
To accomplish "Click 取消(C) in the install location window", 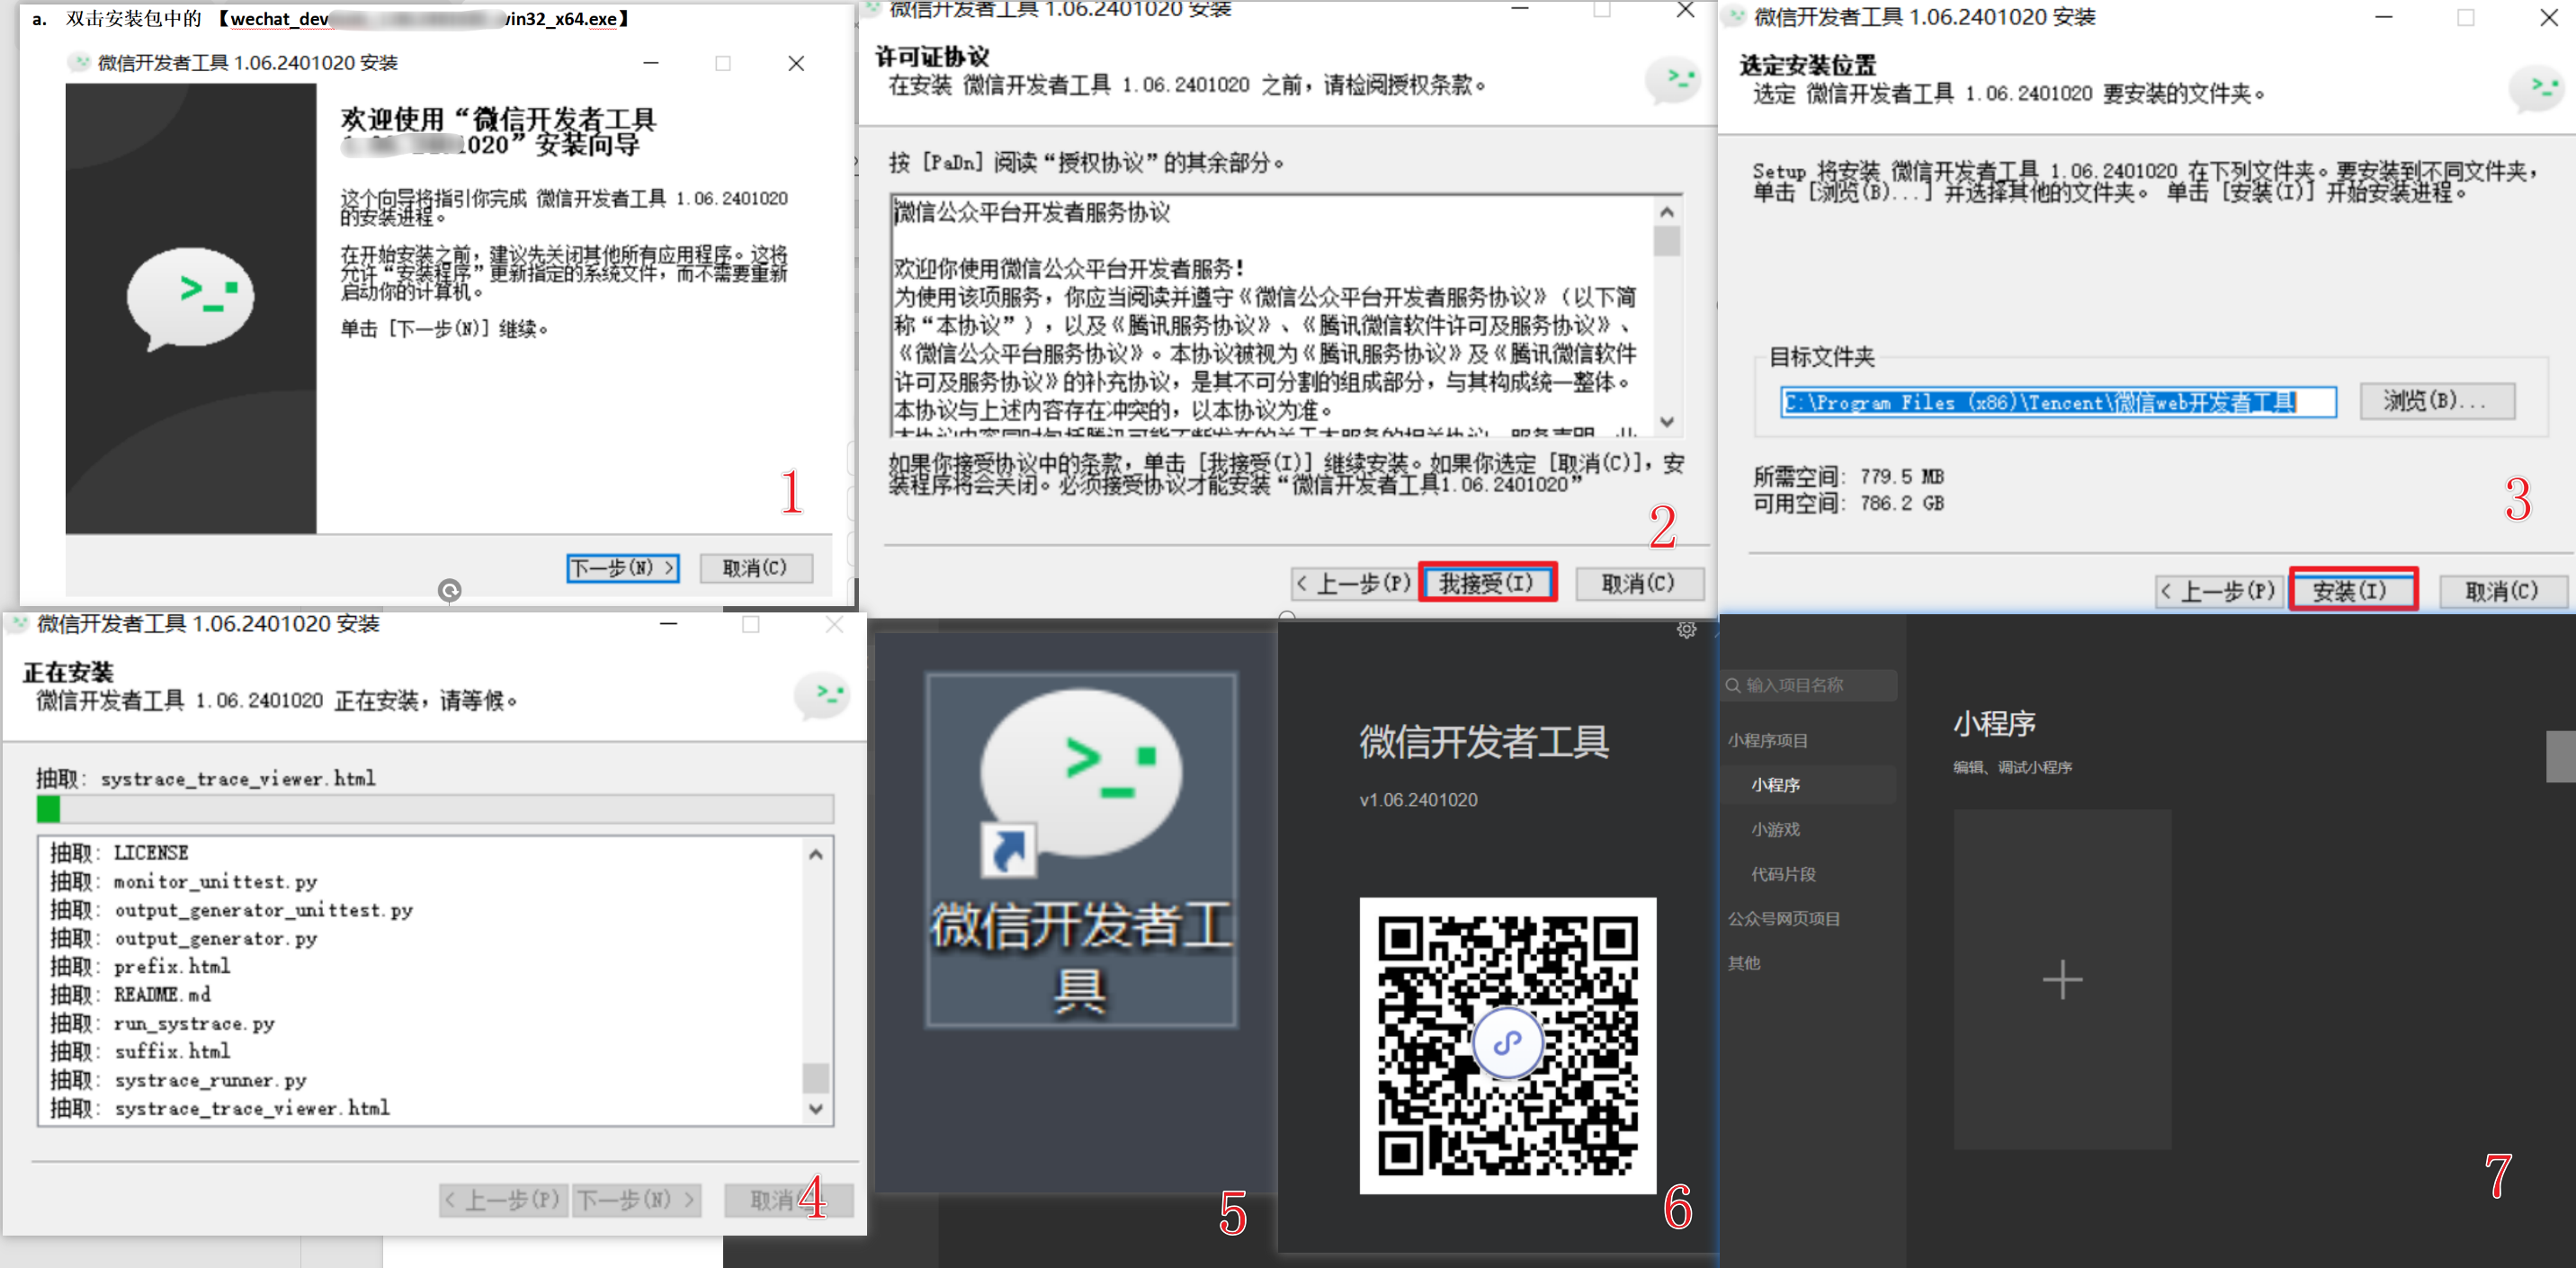I will (x=2502, y=591).
